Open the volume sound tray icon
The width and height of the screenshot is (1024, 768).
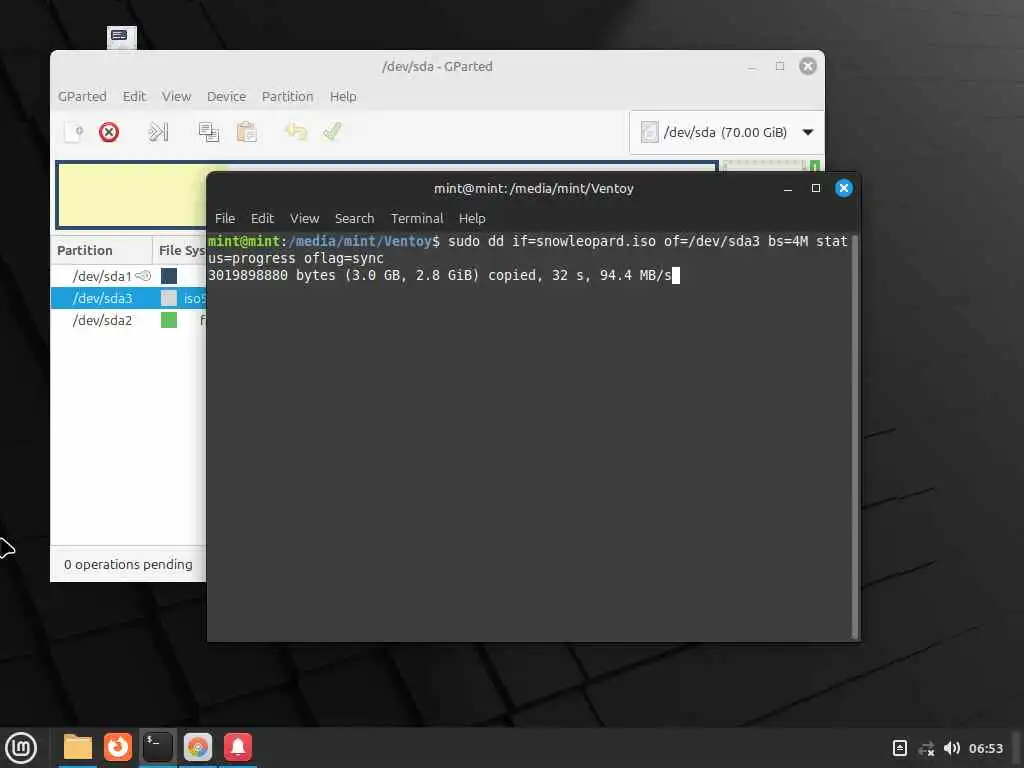pyautogui.click(x=952, y=748)
